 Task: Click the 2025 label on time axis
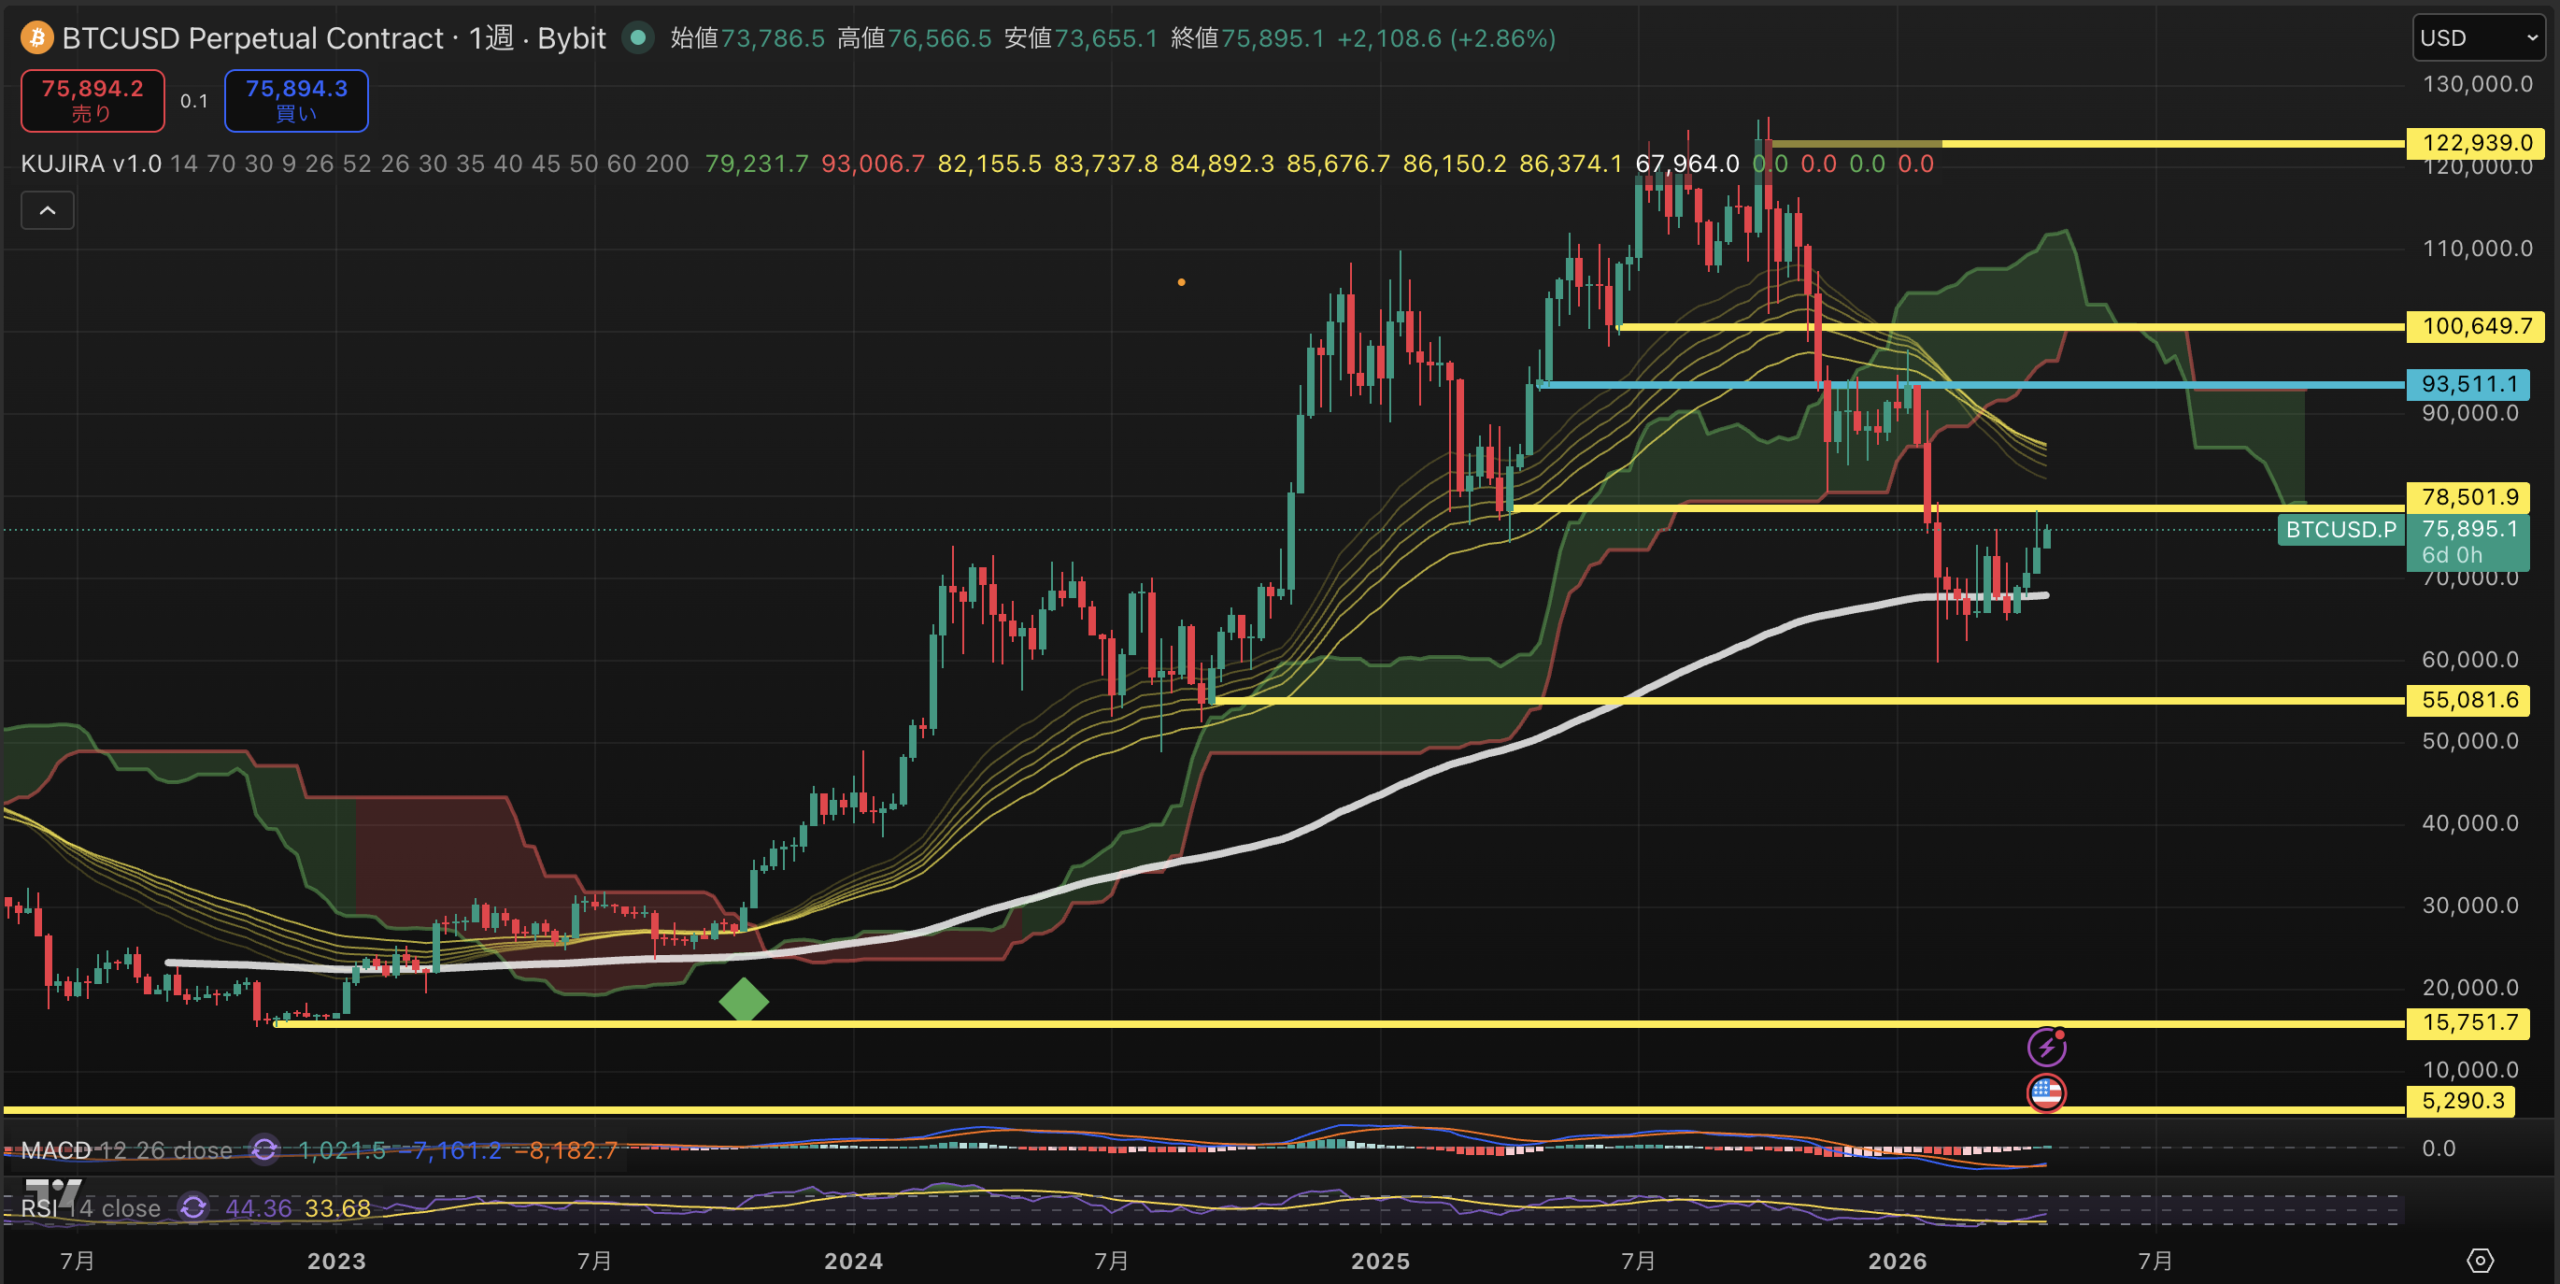(1380, 1261)
